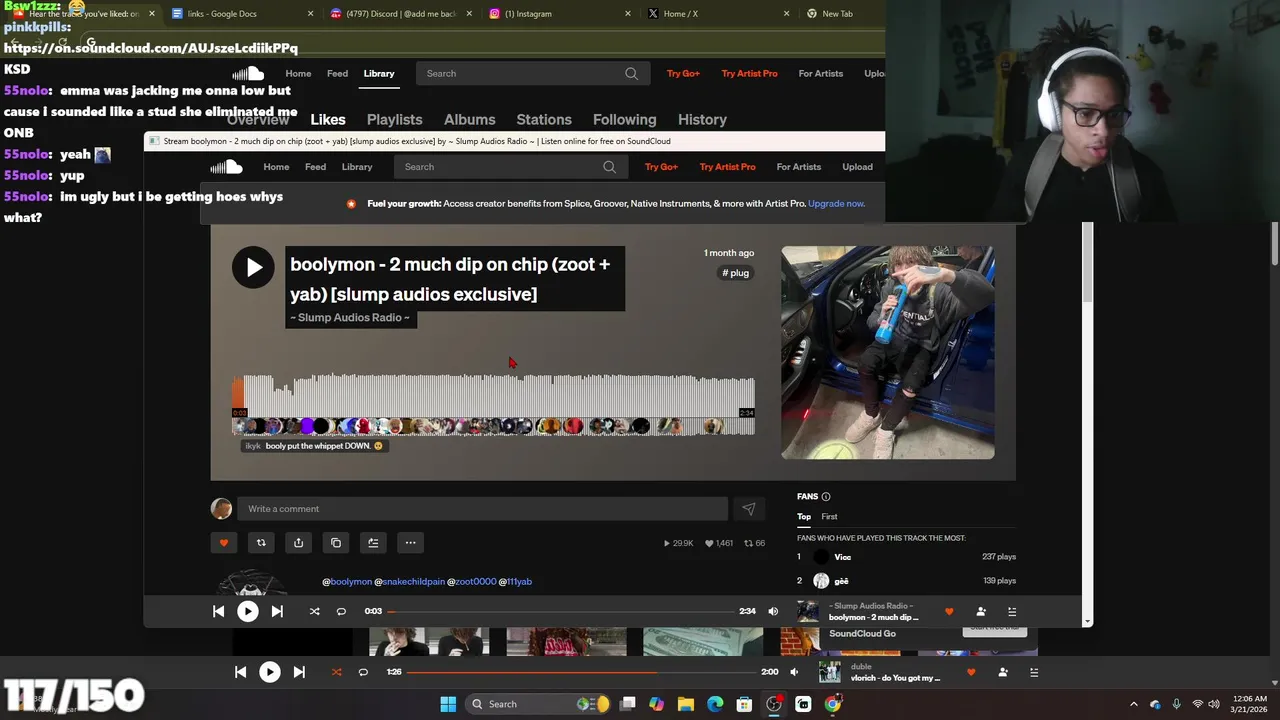
Task: Select the Albums tab in the back Library page
Action: [x=470, y=120]
